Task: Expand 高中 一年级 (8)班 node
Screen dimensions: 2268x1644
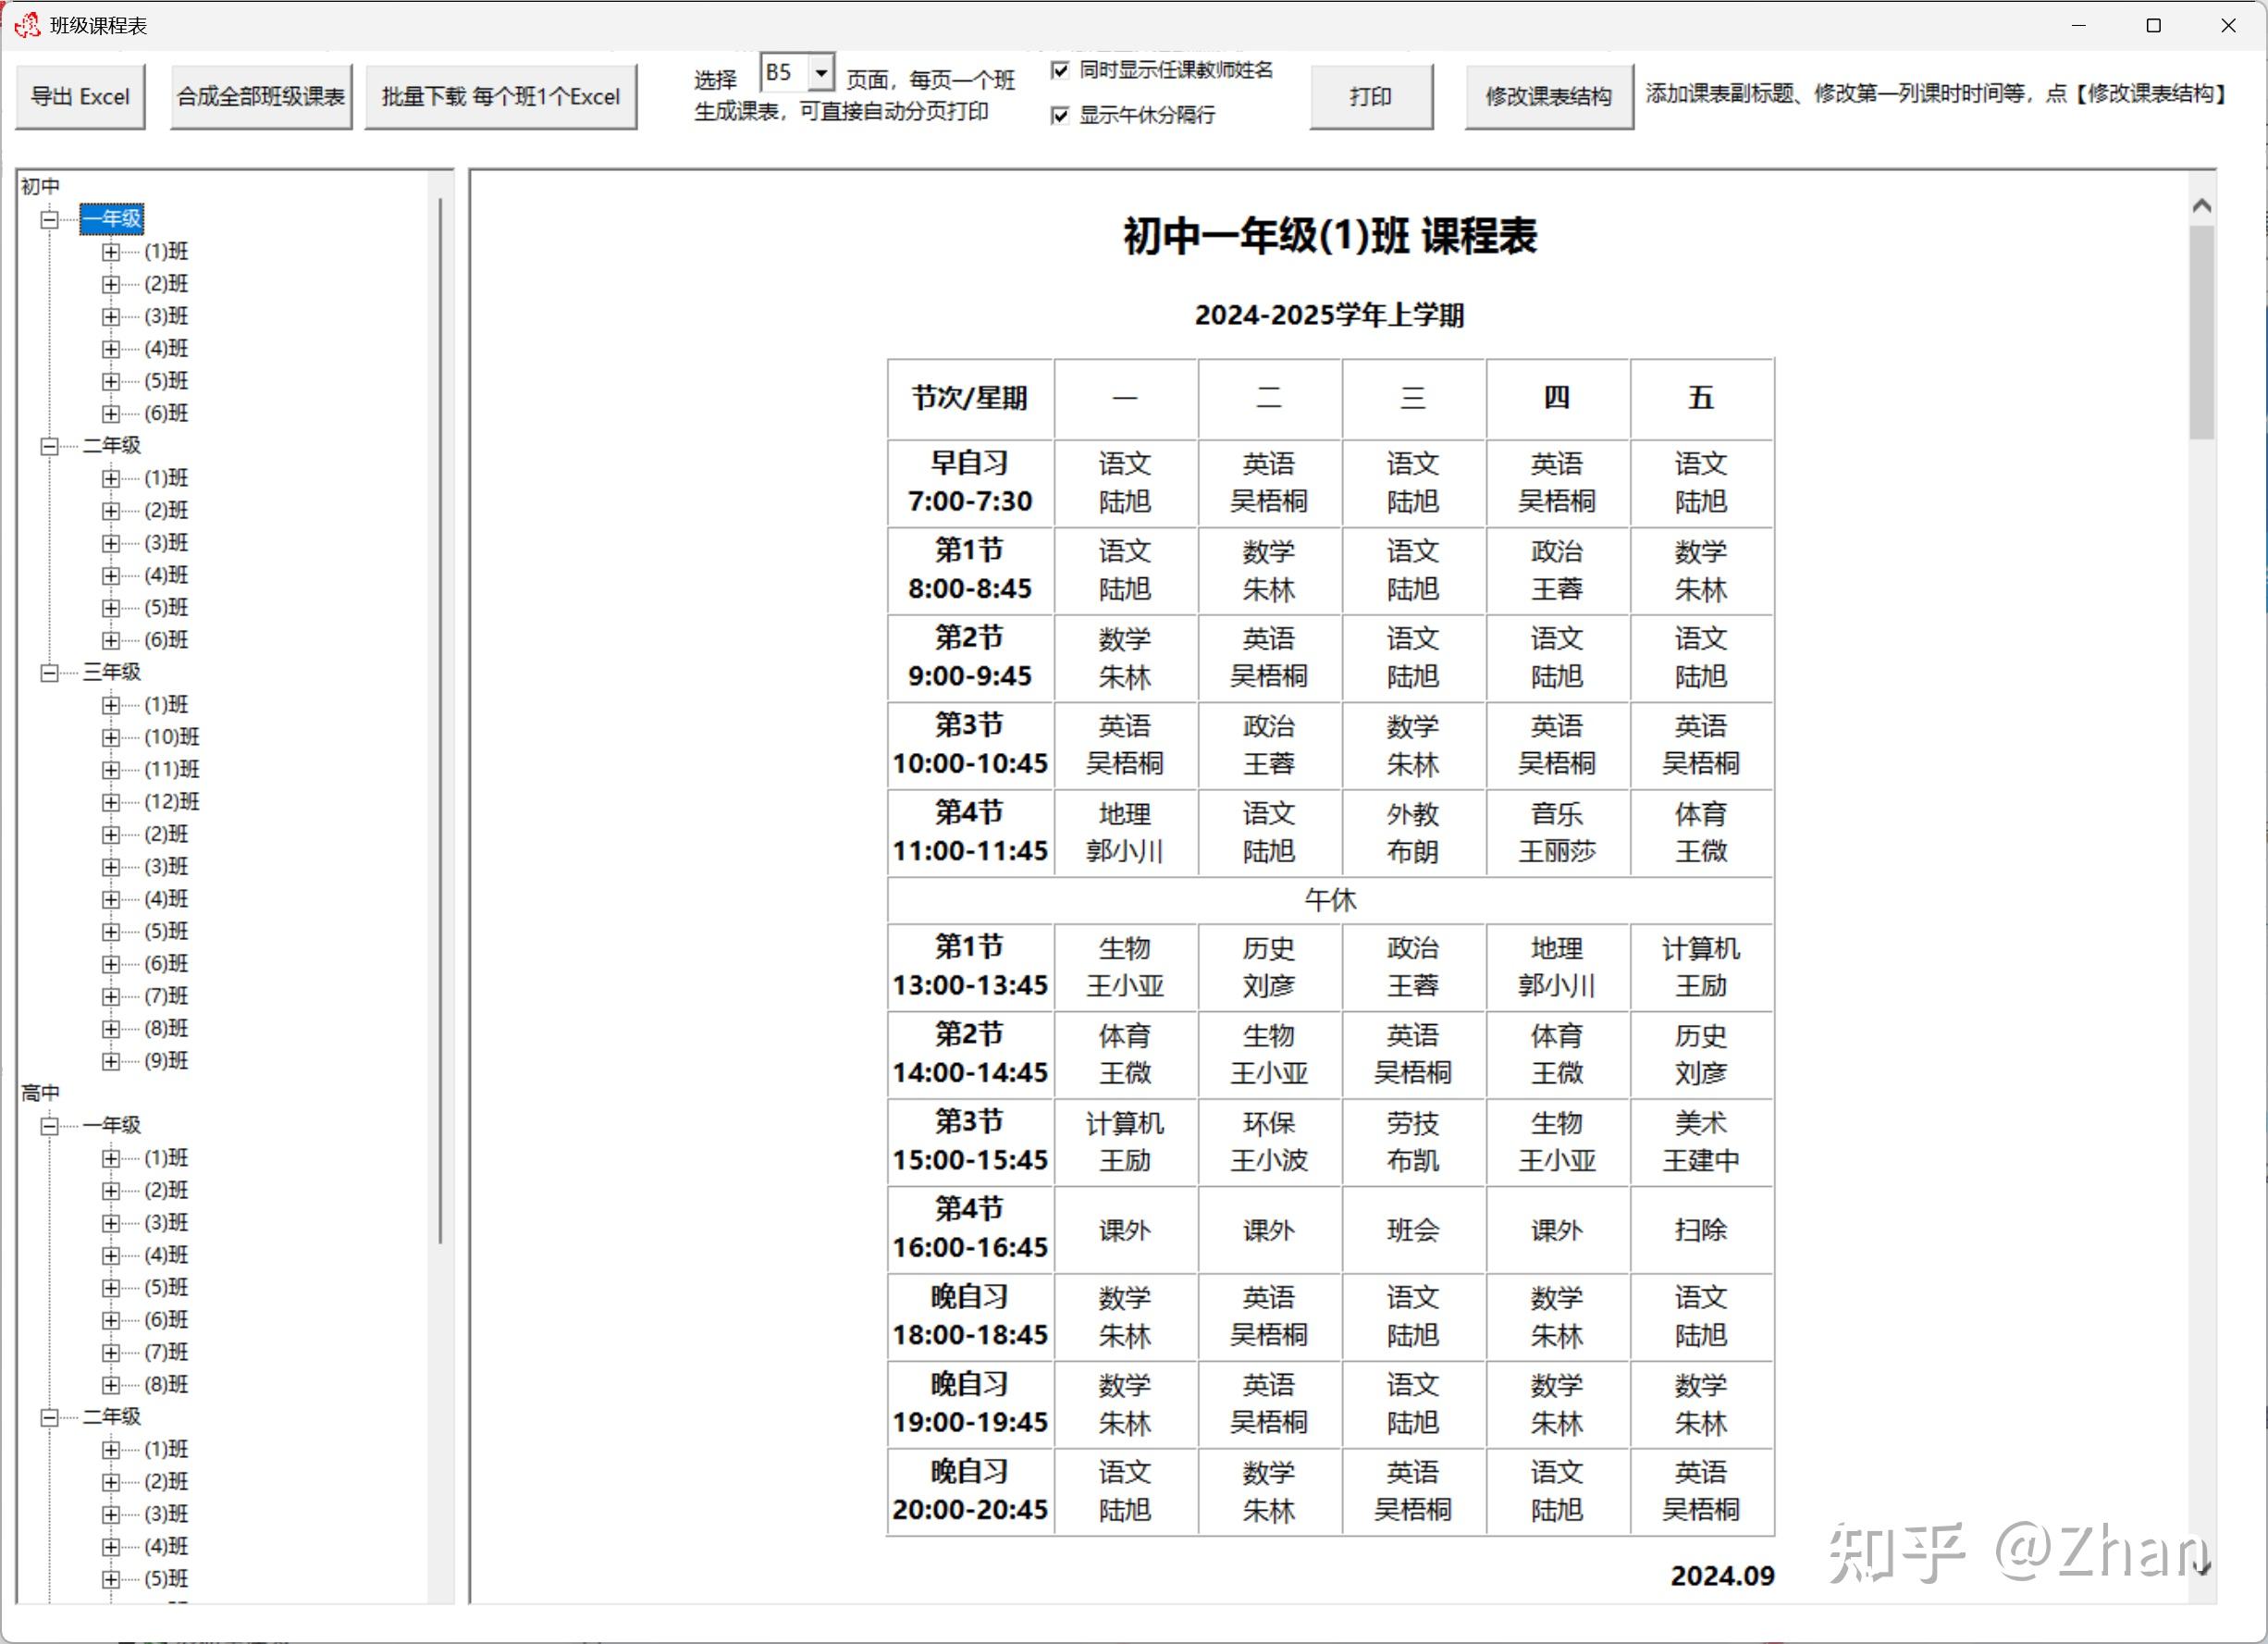Action: (x=111, y=1385)
